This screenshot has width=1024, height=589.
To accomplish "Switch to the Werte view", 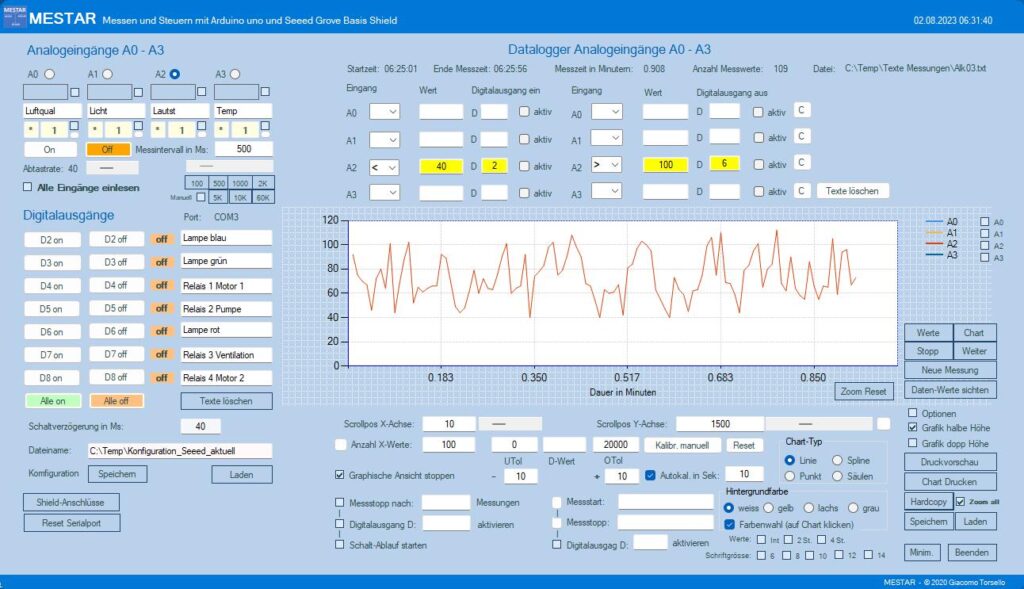I will [928, 333].
